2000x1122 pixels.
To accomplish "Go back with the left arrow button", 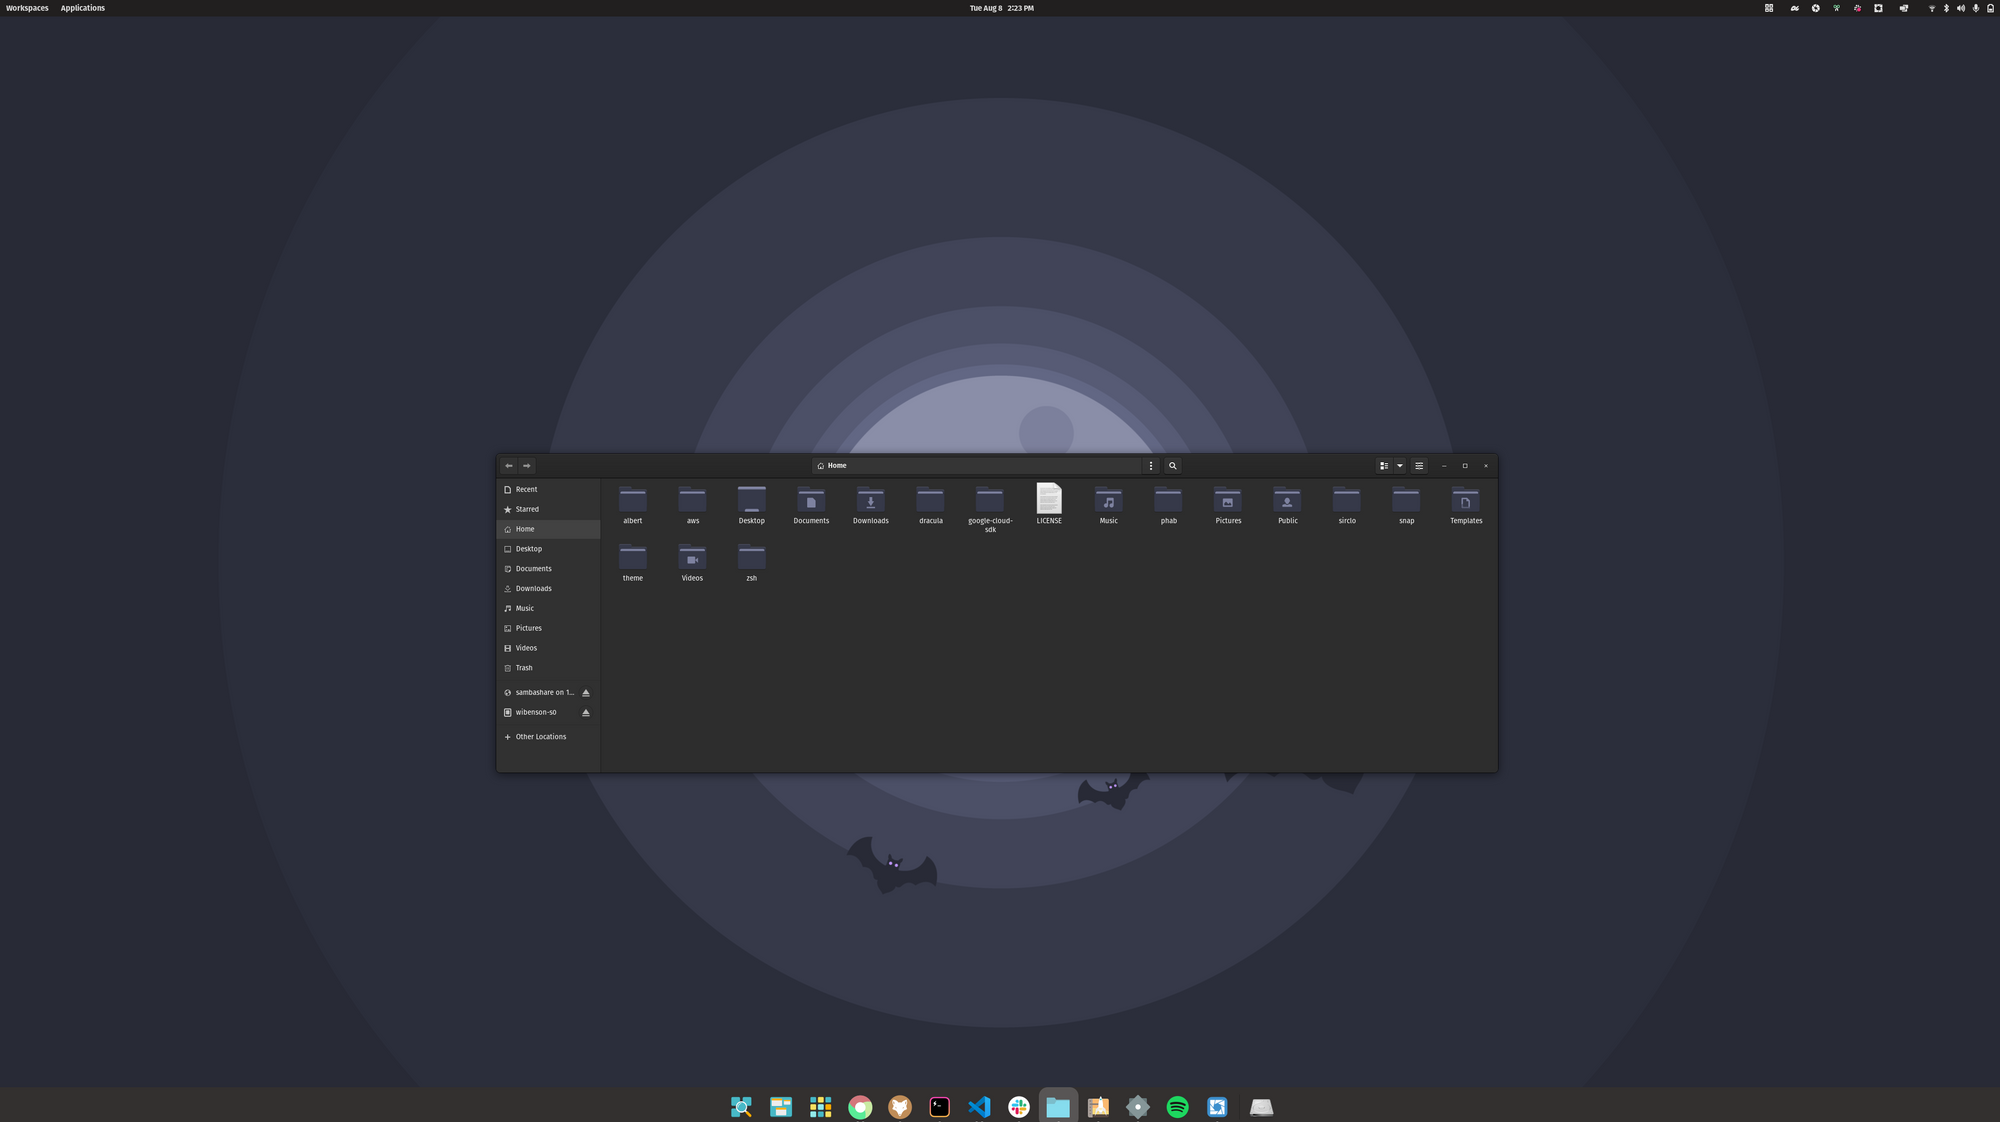I will click(509, 466).
